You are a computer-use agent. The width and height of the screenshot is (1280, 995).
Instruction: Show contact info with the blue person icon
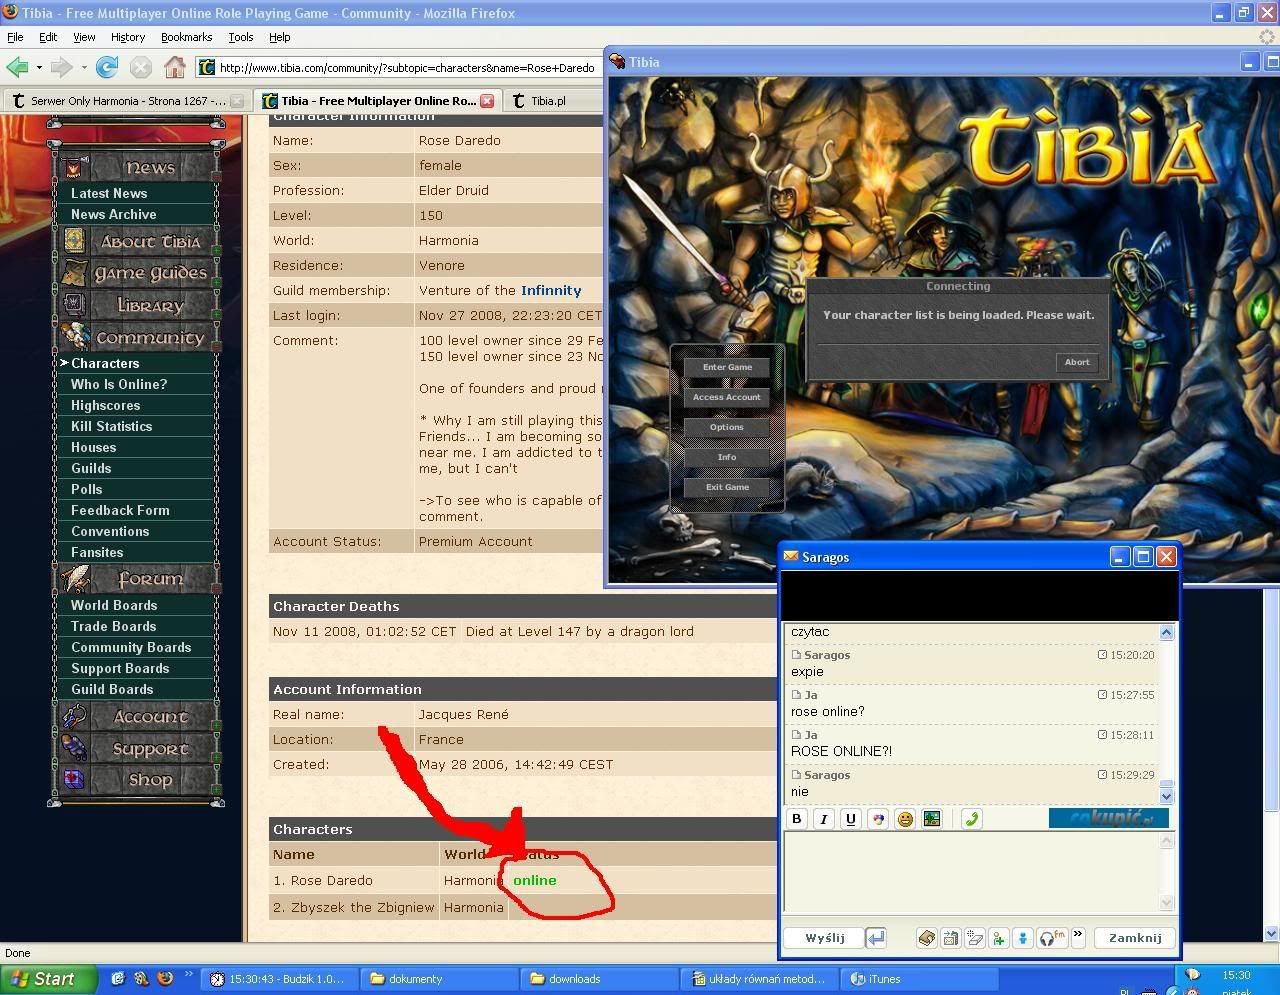(x=1023, y=937)
